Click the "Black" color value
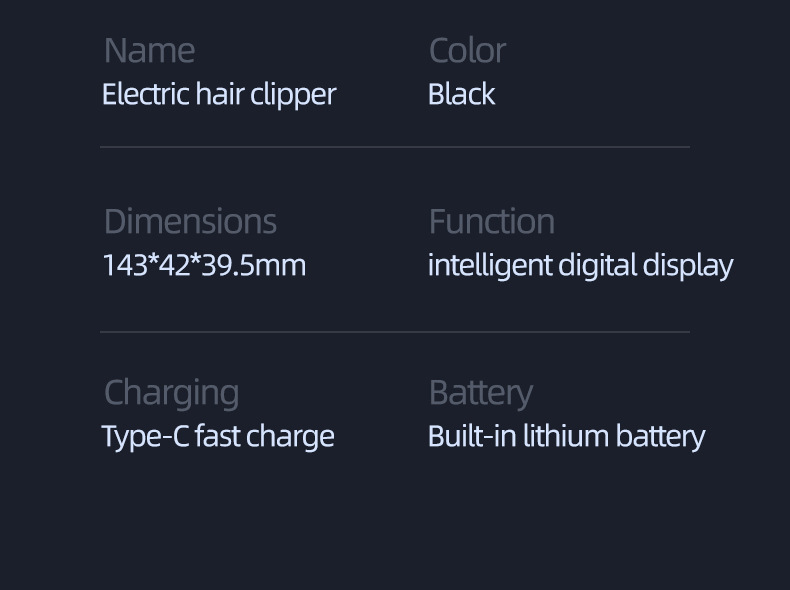 pos(461,94)
